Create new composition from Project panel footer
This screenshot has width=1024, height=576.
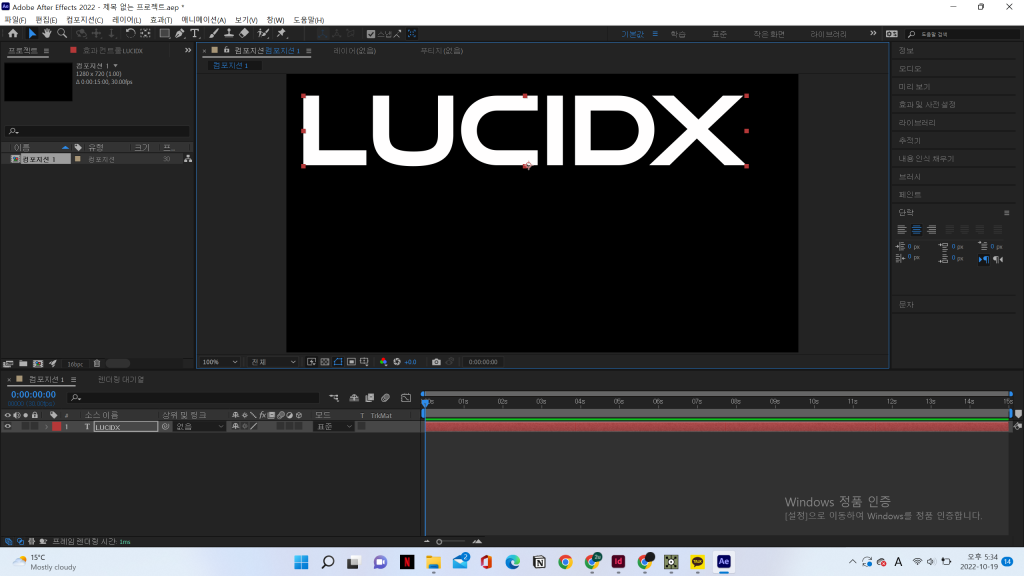[38, 364]
